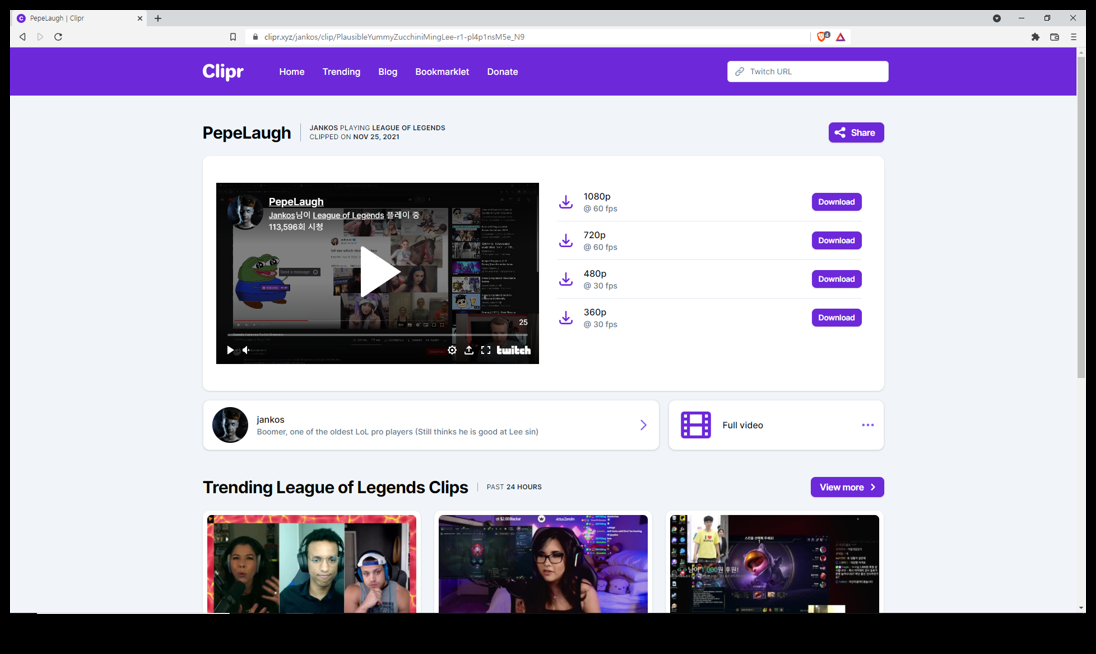Click the streamer avatar in video overlay
The height and width of the screenshot is (654, 1096).
pyautogui.click(x=245, y=212)
